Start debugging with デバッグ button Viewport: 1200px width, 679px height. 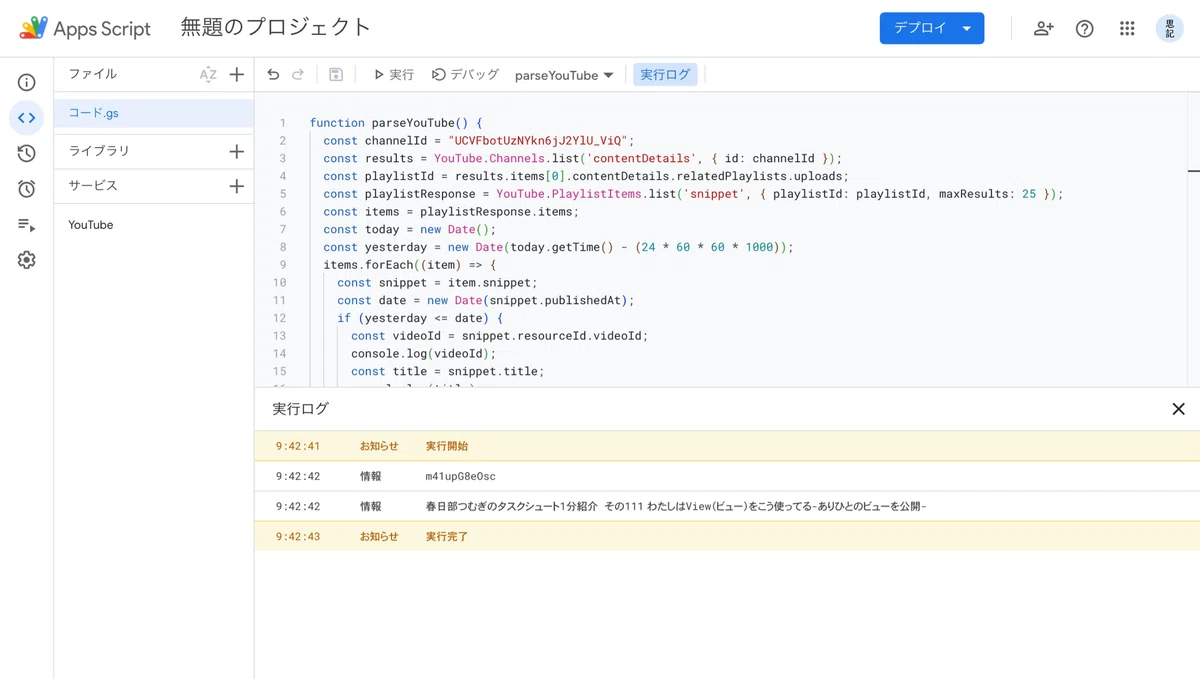click(x=465, y=75)
